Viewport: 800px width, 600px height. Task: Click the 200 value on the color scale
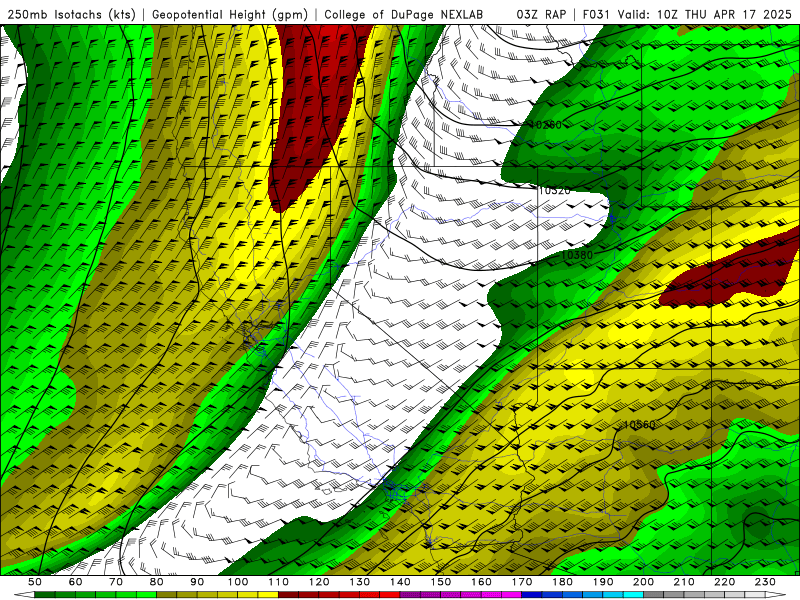643,582
